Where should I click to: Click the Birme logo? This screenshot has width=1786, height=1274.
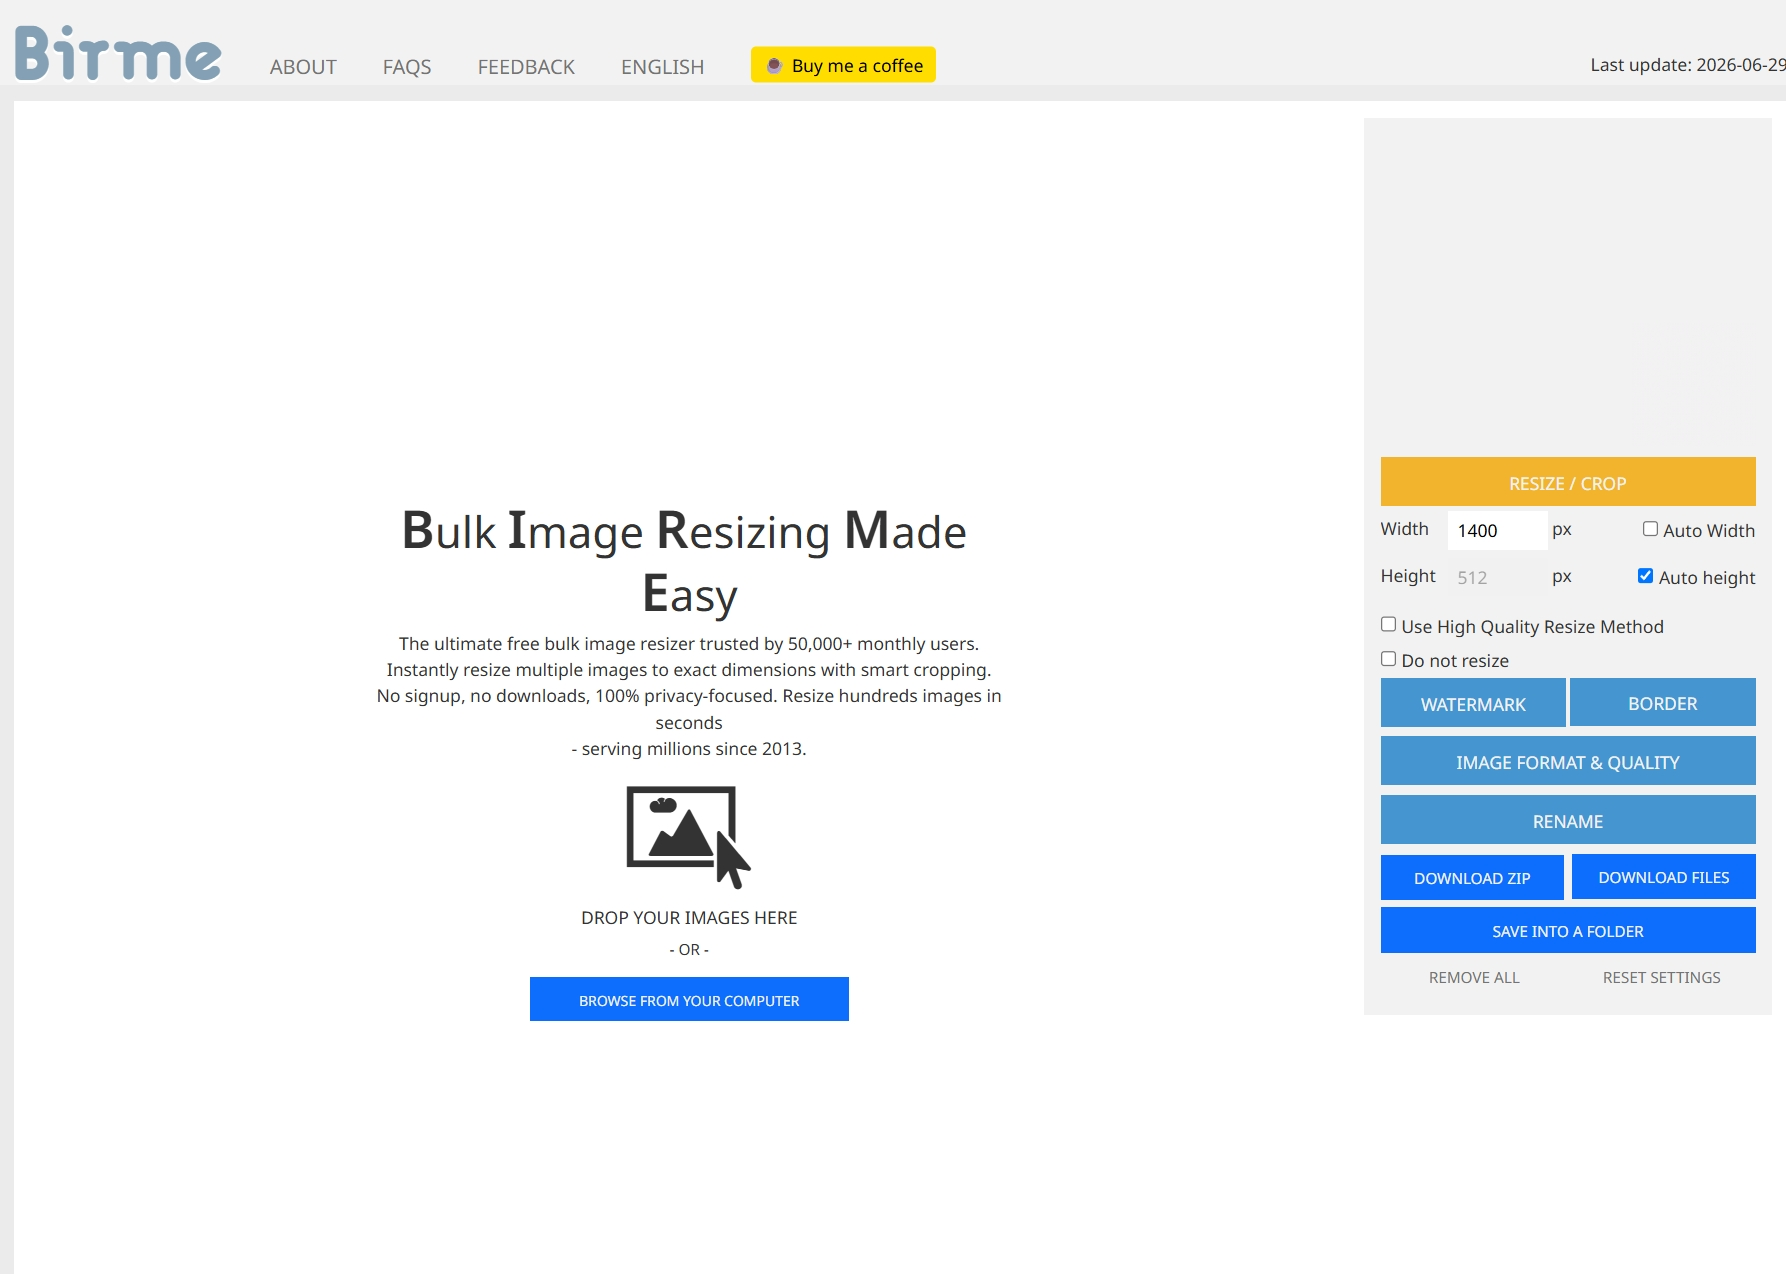118,53
